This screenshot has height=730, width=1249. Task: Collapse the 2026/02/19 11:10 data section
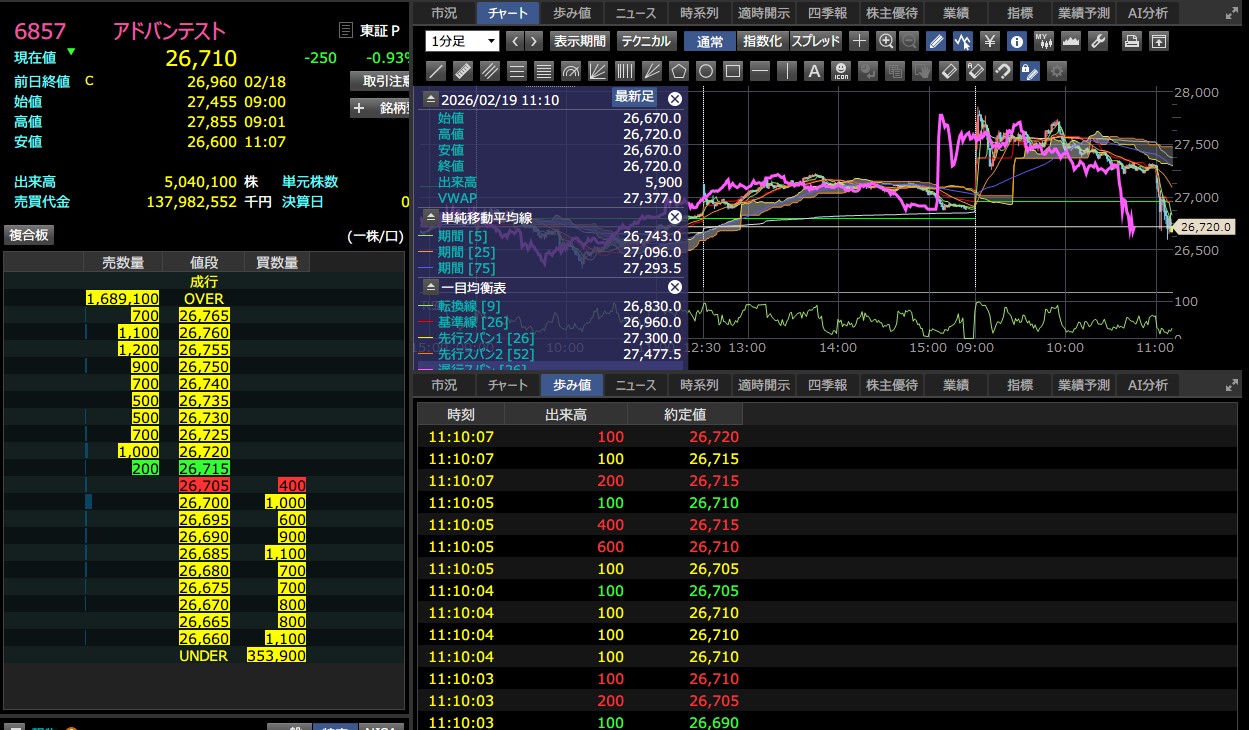click(430, 99)
